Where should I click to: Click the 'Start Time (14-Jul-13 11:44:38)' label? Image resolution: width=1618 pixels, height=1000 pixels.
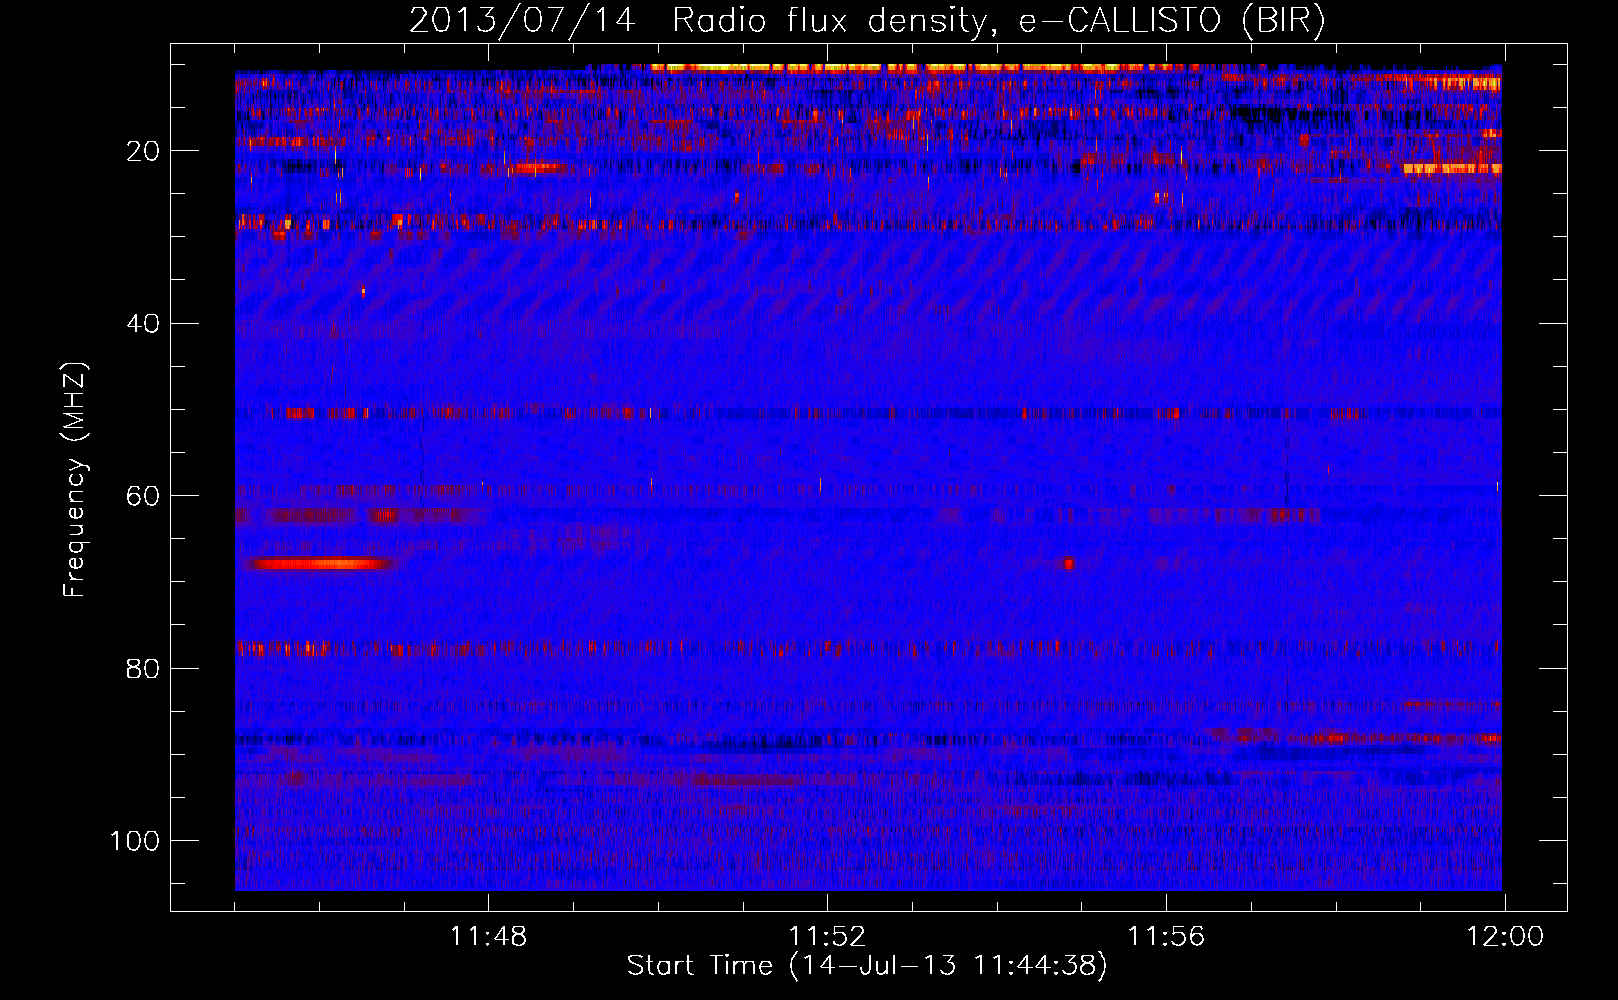[x=867, y=966]
